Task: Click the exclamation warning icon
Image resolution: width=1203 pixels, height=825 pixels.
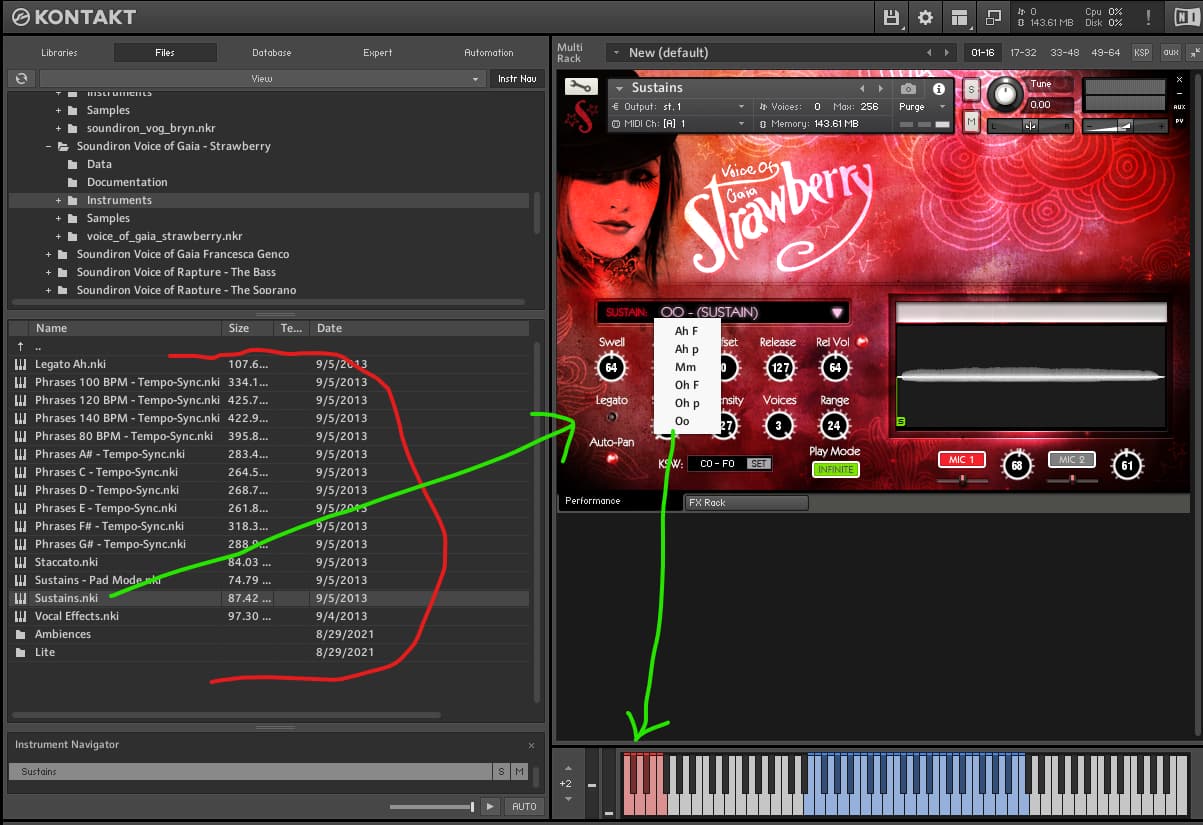Action: (1148, 17)
